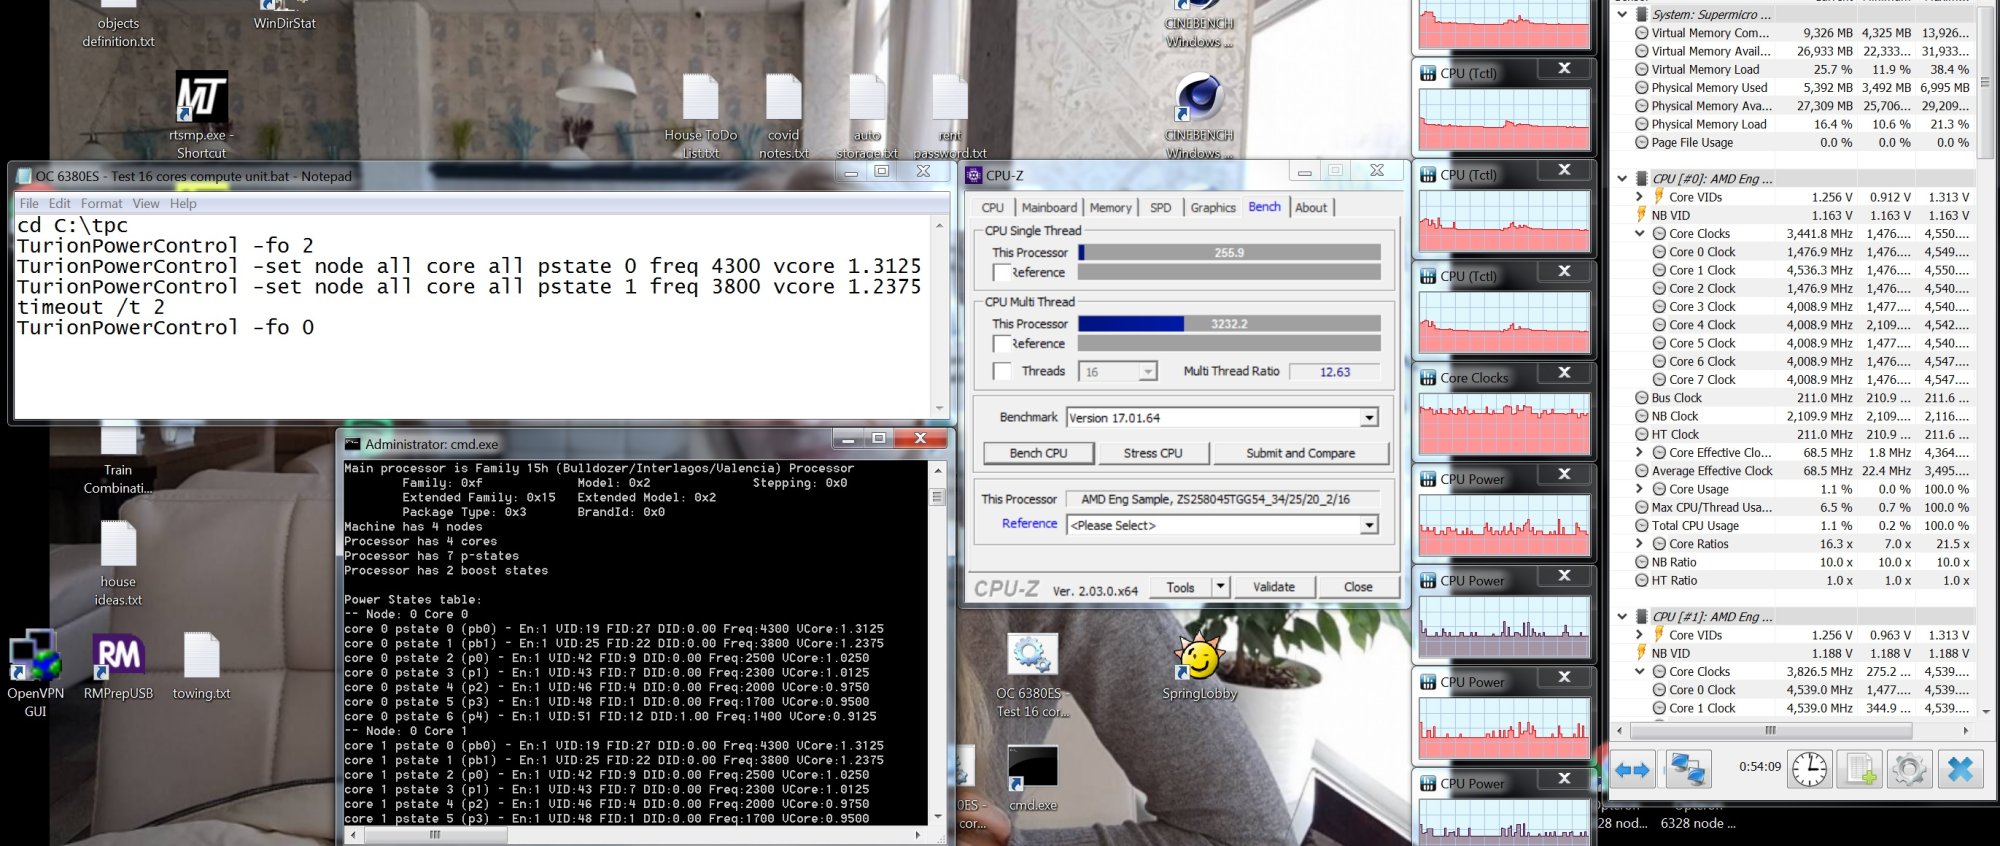Open OpenVPN GUI desktop icon

[35, 674]
